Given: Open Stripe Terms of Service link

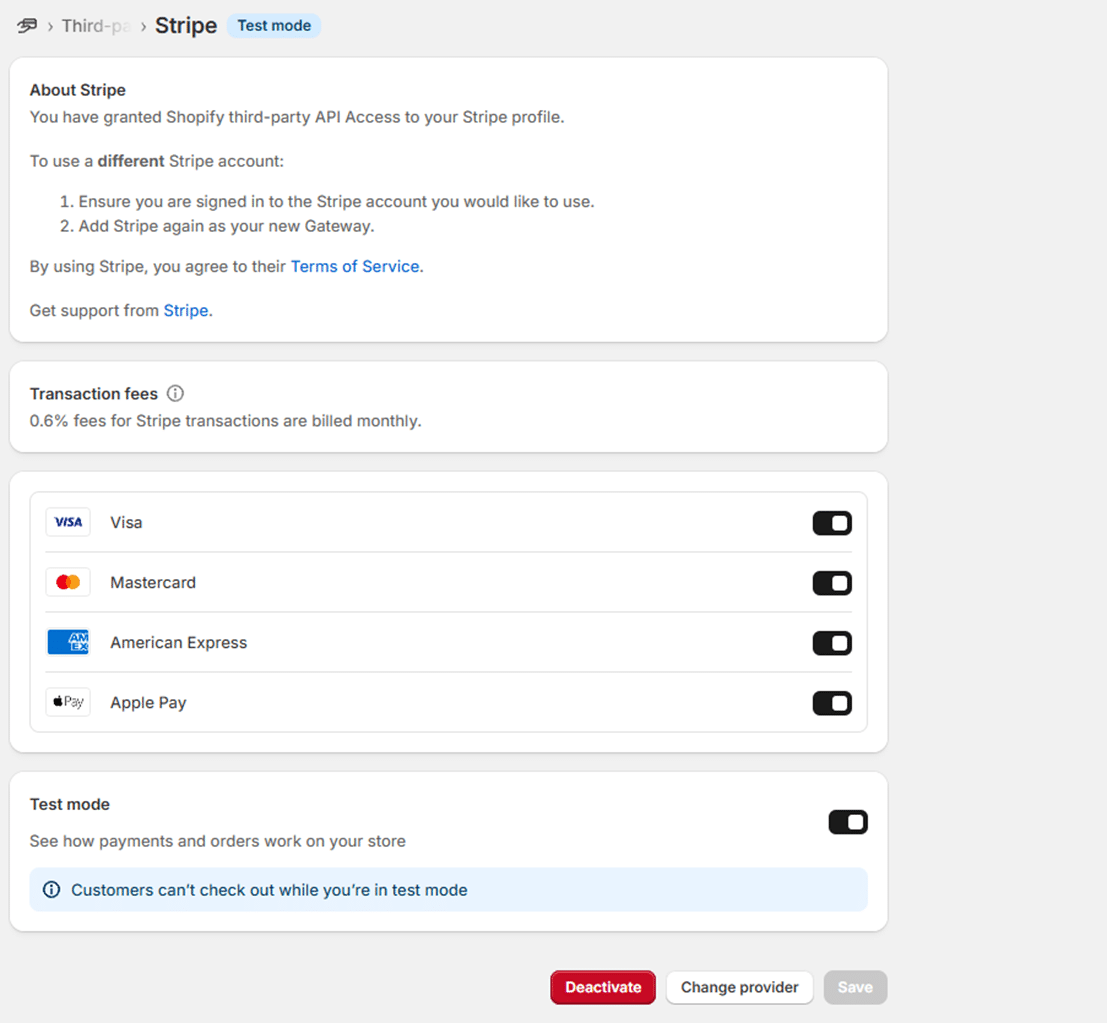Looking at the screenshot, I should (355, 266).
